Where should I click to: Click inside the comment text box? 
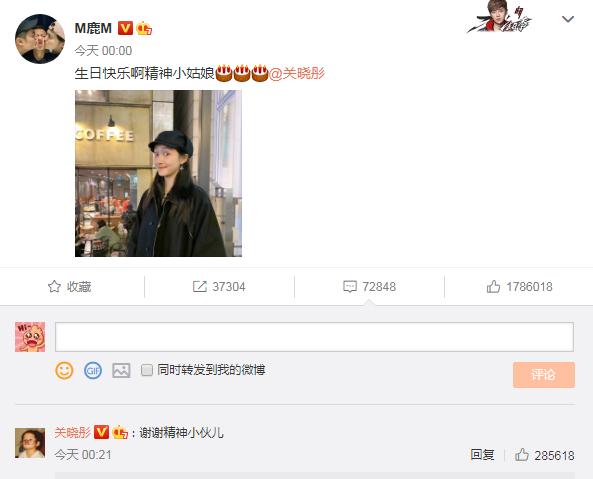click(x=314, y=337)
